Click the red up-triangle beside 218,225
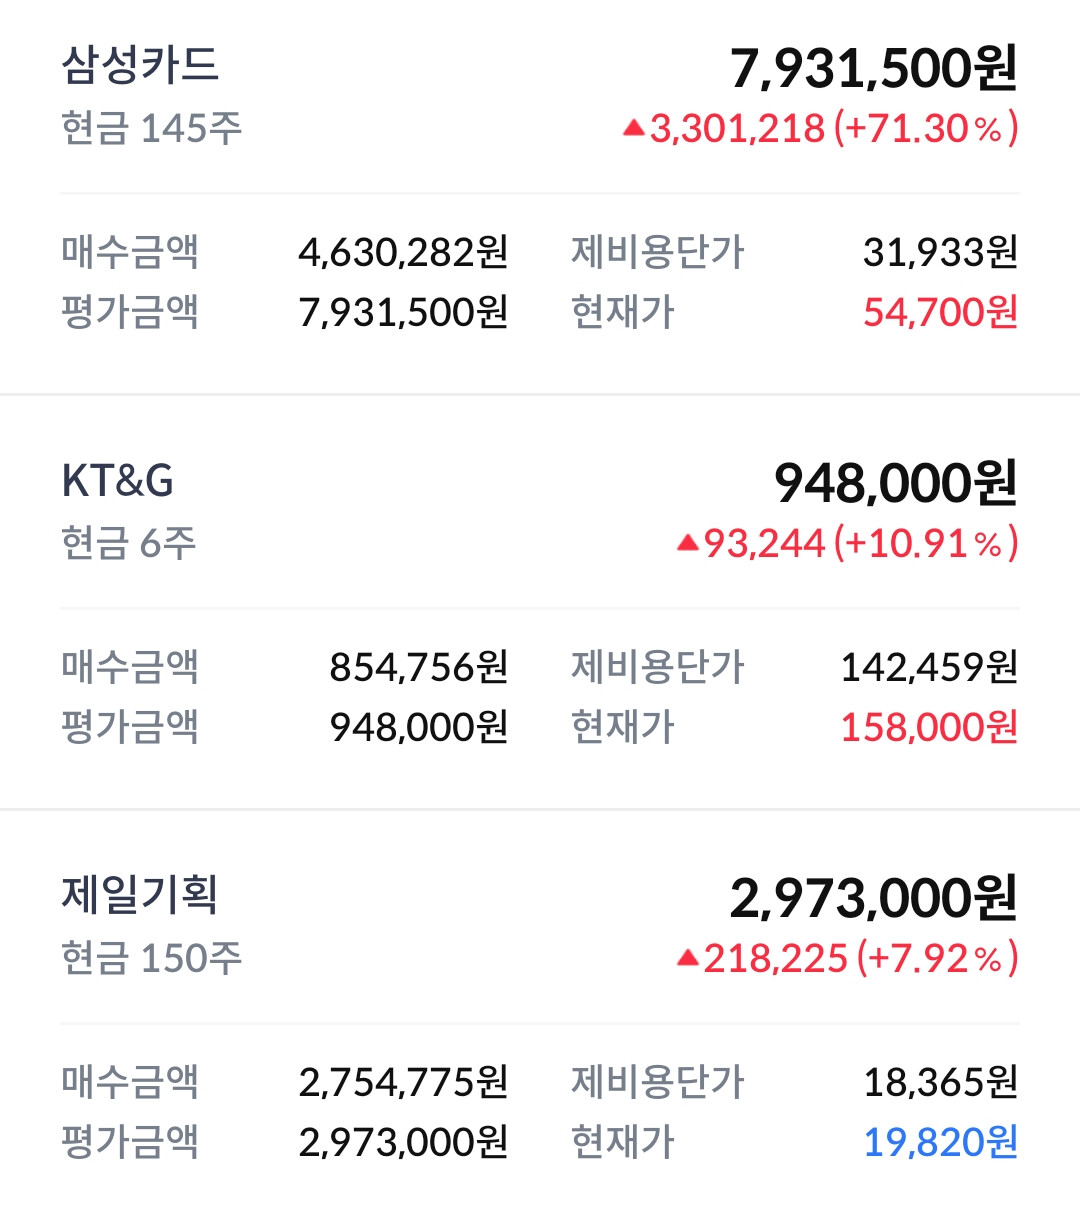 pos(687,958)
